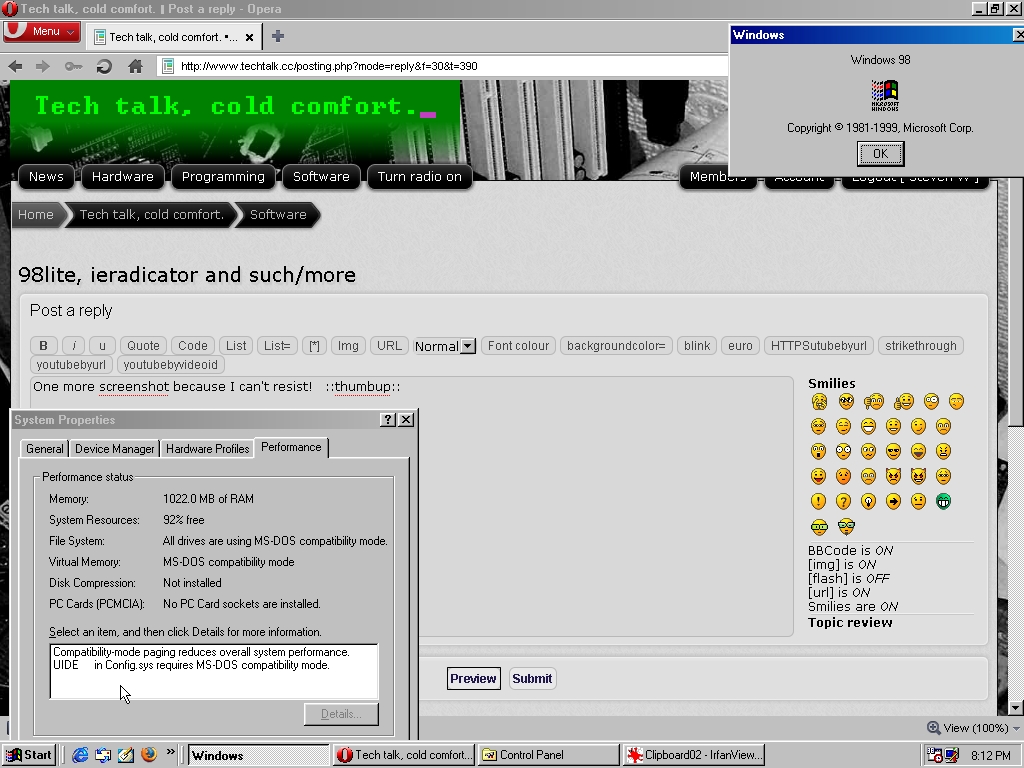This screenshot has width=1024, height=768.
Task: Insert the sunglasses cool smiley
Action: 893,451
